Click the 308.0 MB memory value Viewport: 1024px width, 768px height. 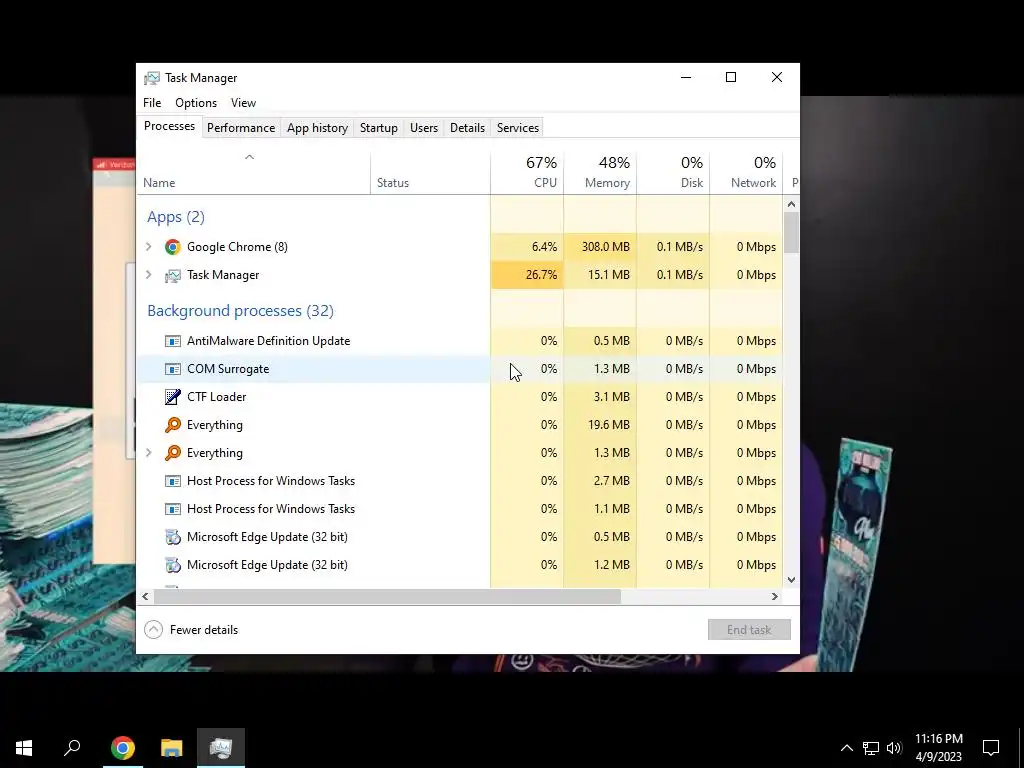(606, 247)
